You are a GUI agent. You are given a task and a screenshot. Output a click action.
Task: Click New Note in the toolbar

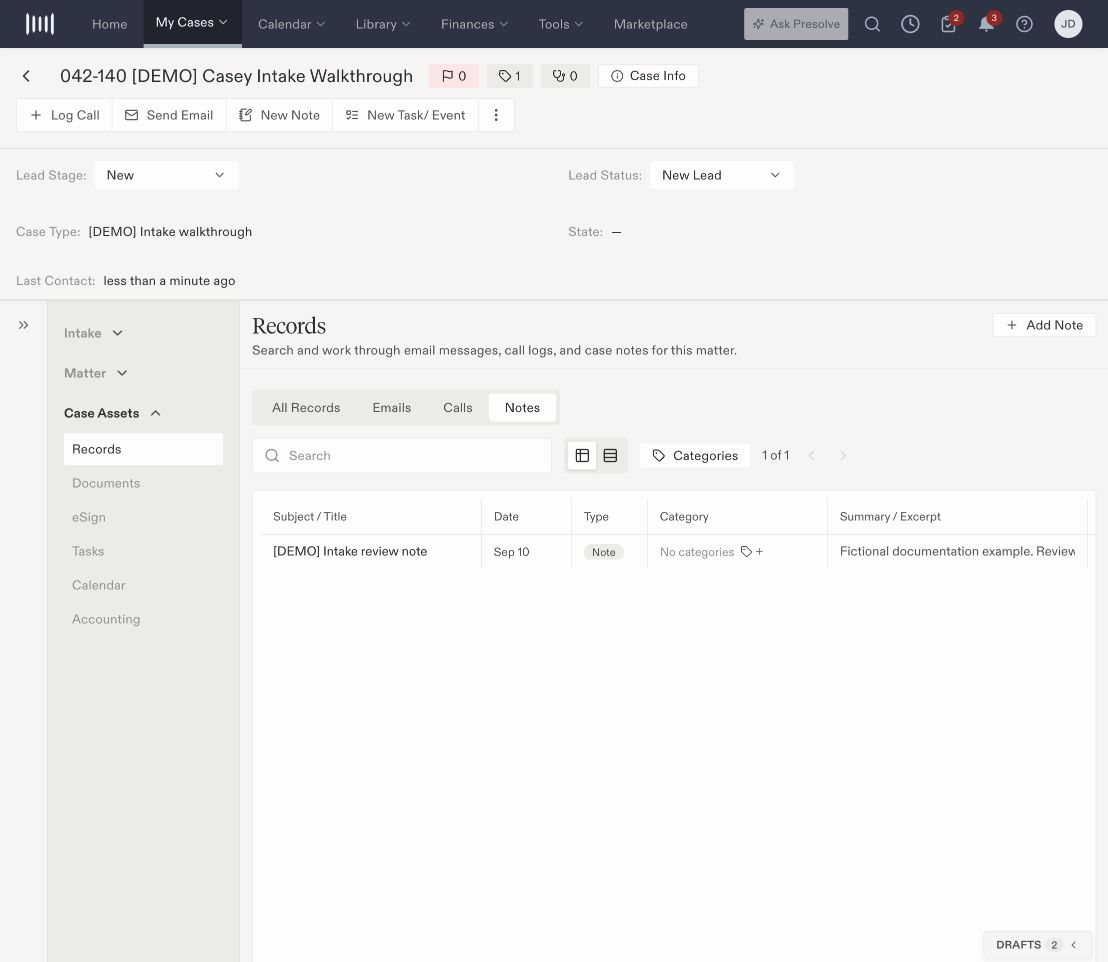[x=279, y=115]
